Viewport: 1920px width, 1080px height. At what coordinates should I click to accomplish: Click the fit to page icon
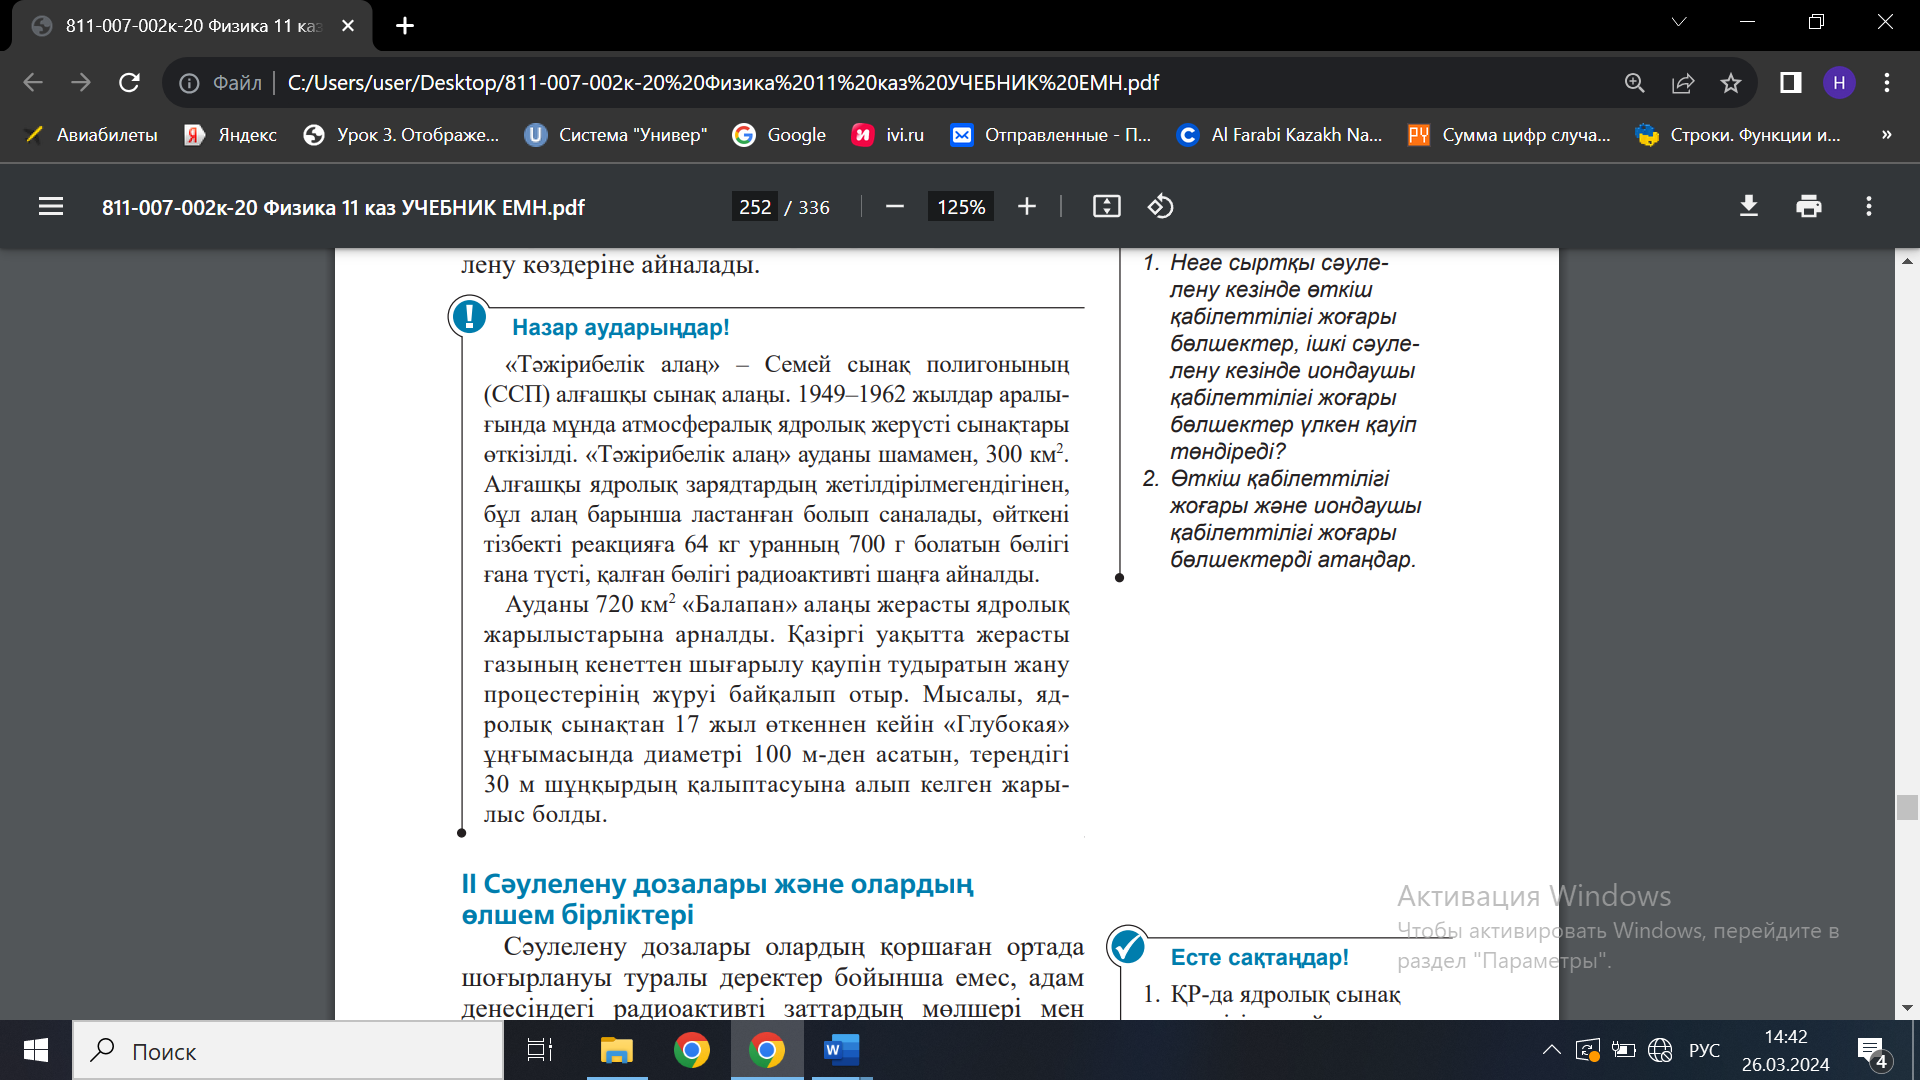pyautogui.click(x=1107, y=207)
